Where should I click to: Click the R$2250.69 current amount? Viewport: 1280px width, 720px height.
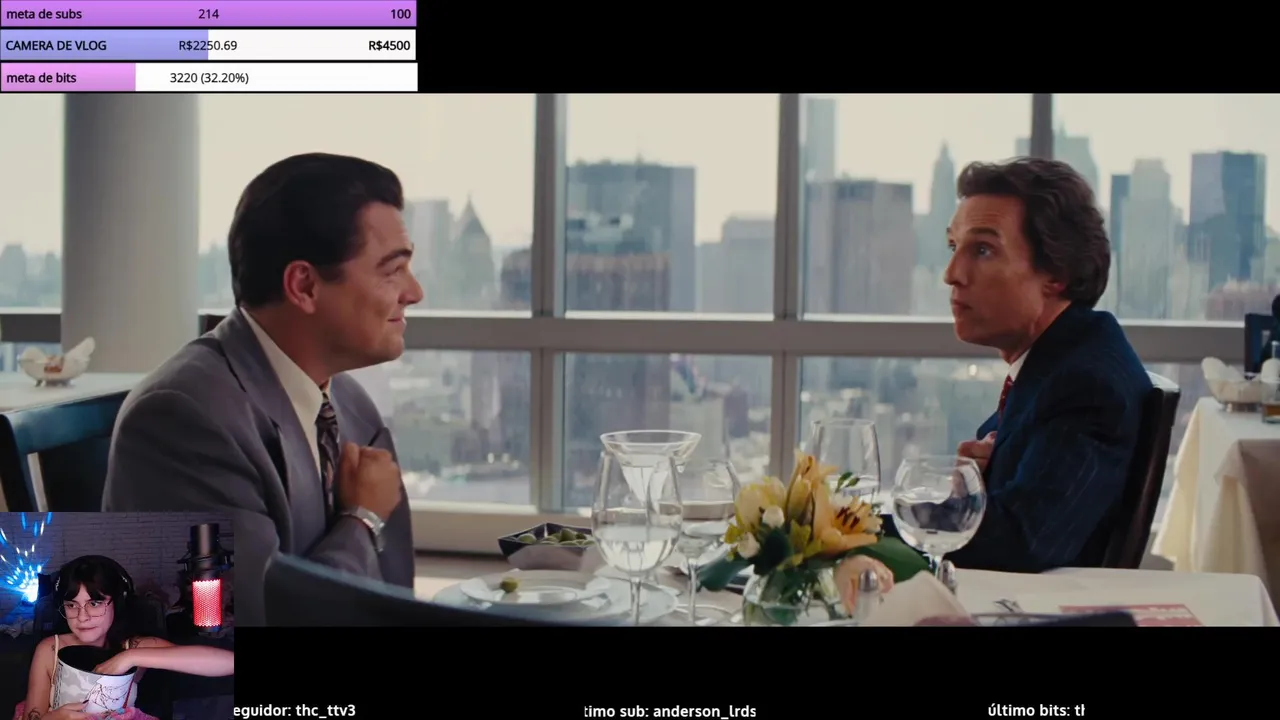pos(208,45)
